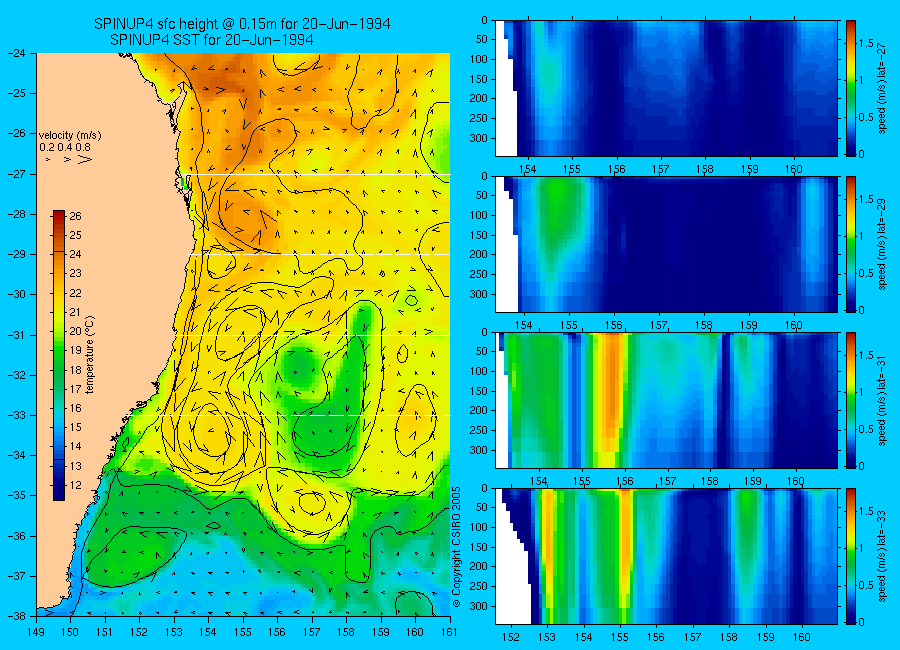Click the 152 longitude tick under the lat=-33 section
900x650 pixels.
510,637
